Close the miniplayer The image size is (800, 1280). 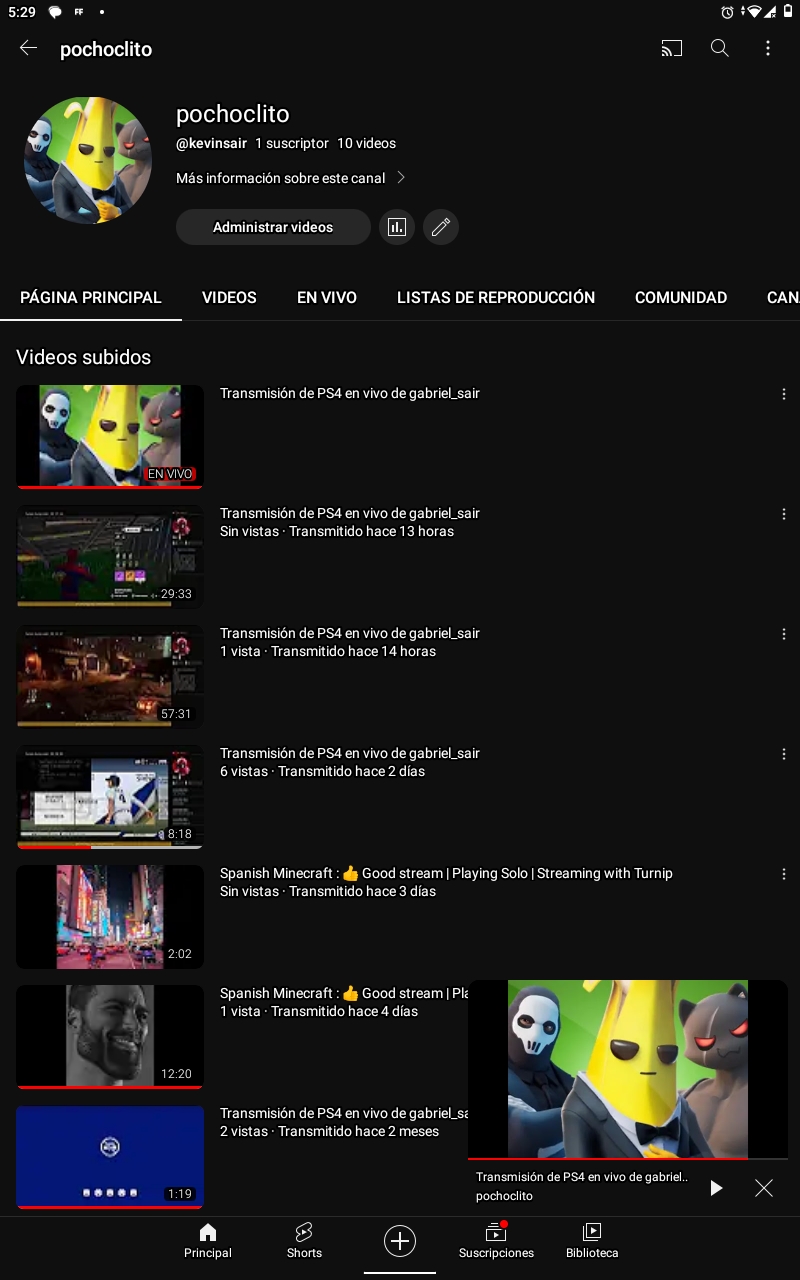click(764, 1188)
